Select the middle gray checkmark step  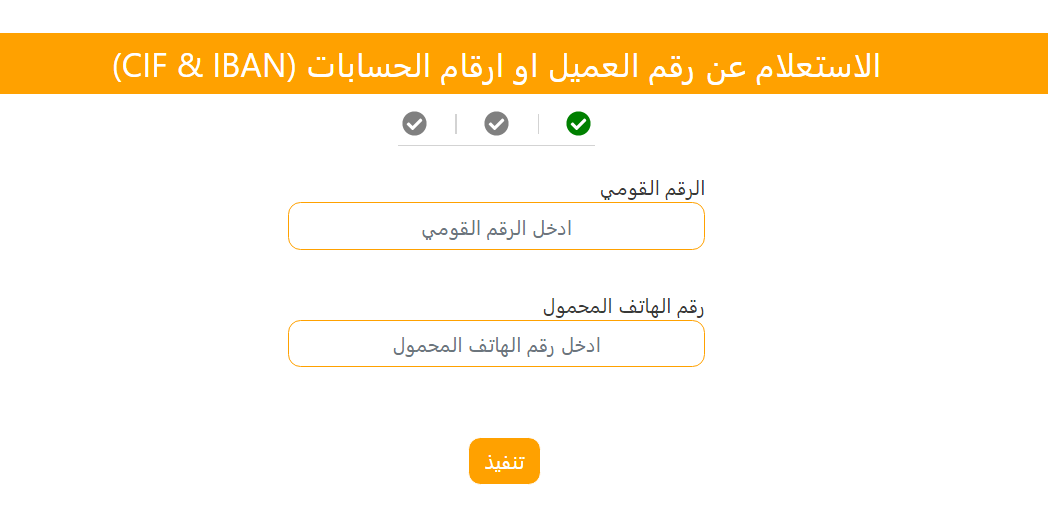tap(496, 123)
